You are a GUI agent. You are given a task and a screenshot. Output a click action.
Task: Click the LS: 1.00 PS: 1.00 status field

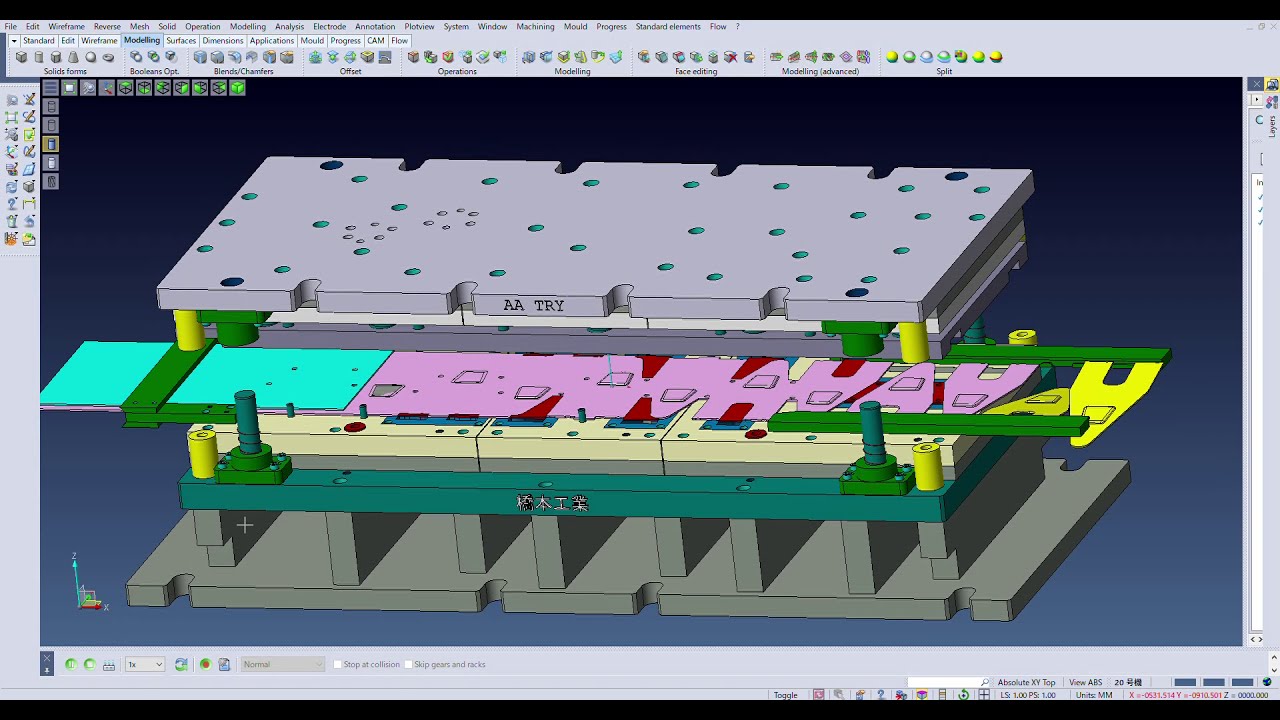(1028, 695)
